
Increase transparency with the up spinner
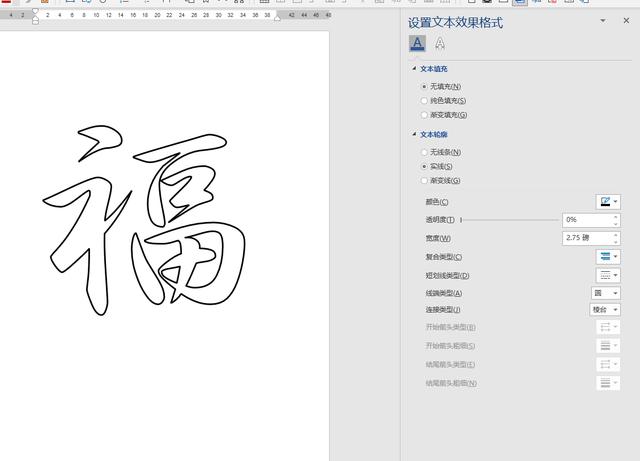click(x=616, y=216)
